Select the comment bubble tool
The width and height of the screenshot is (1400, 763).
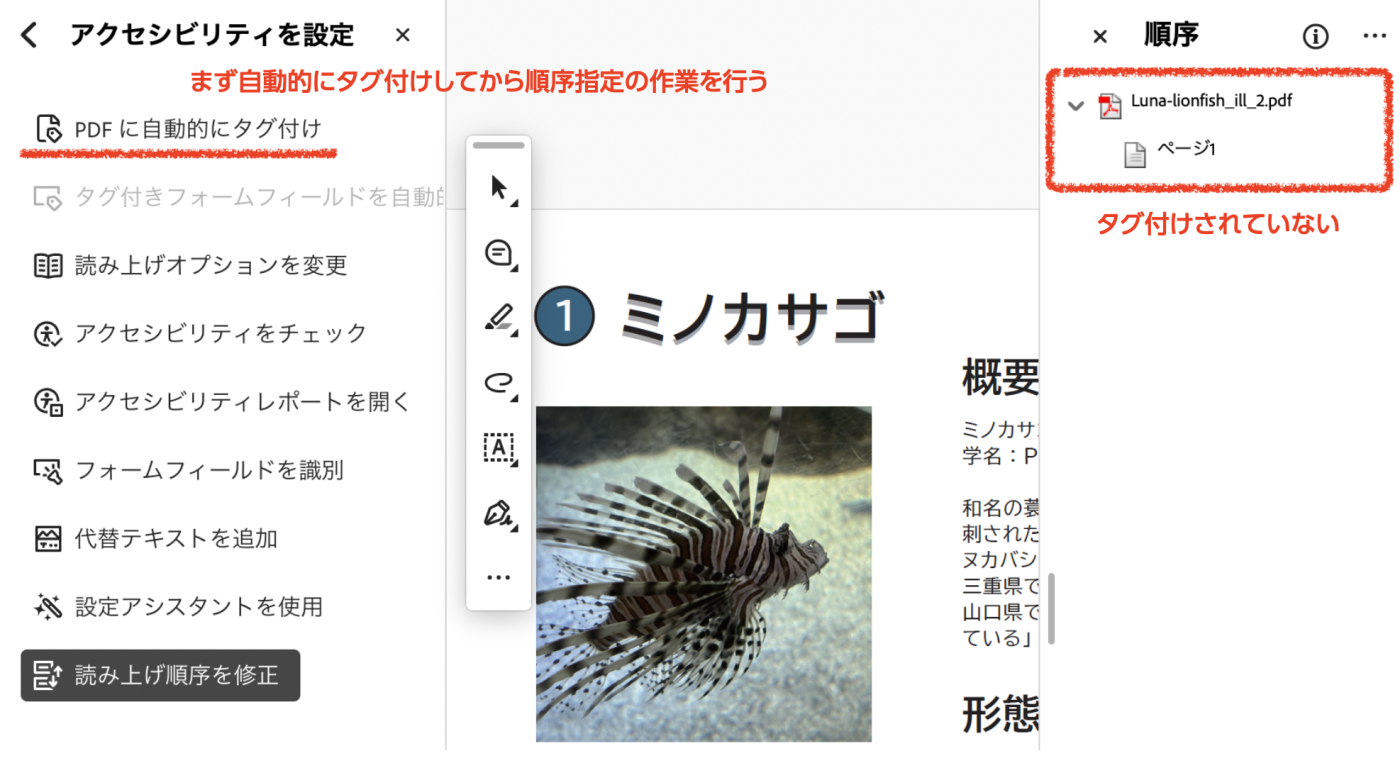click(499, 253)
